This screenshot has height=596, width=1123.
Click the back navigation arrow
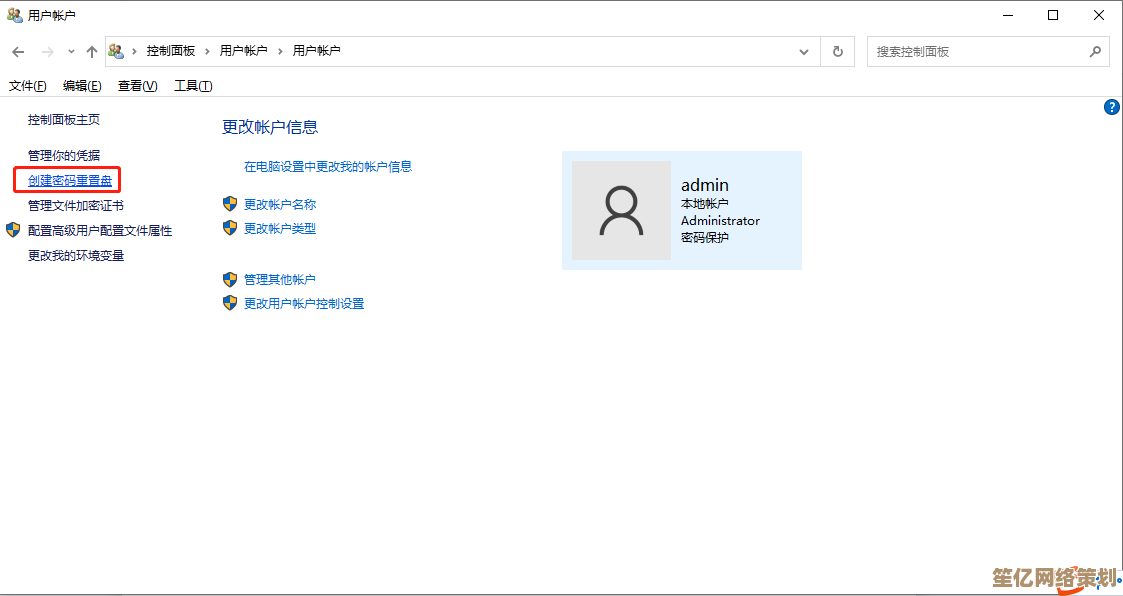(18, 51)
